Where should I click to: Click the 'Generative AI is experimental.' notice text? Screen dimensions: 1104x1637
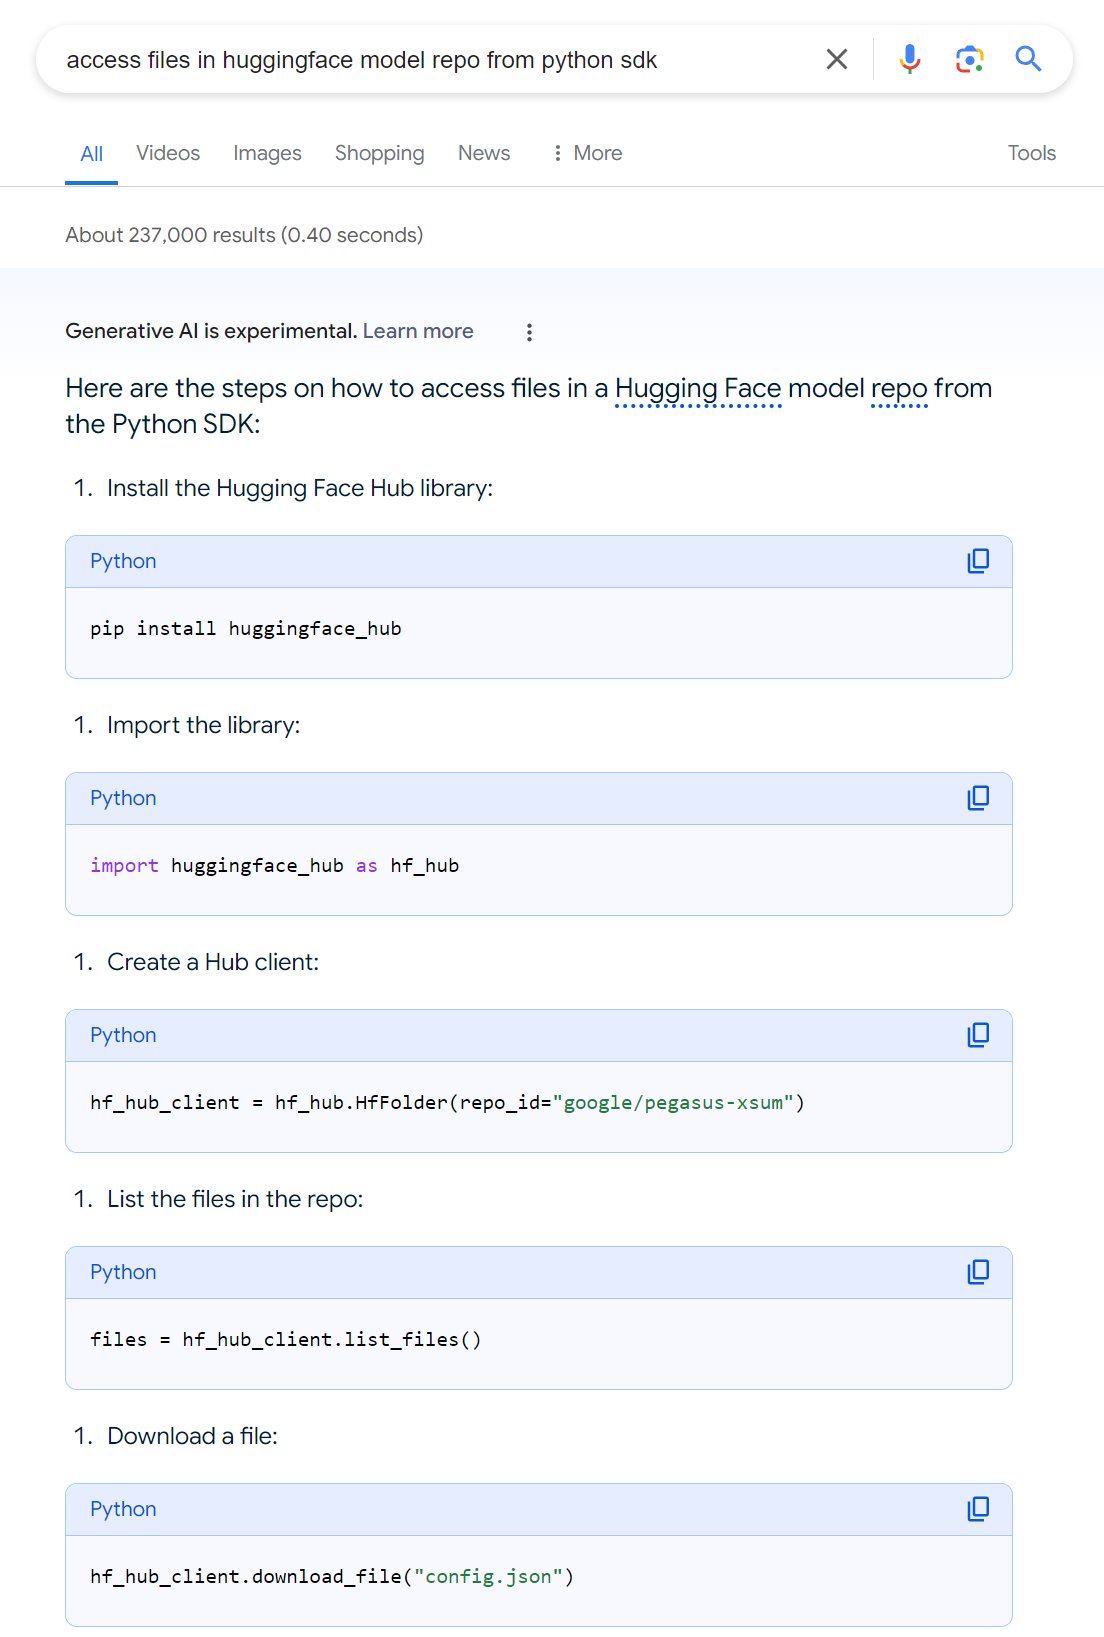click(211, 331)
